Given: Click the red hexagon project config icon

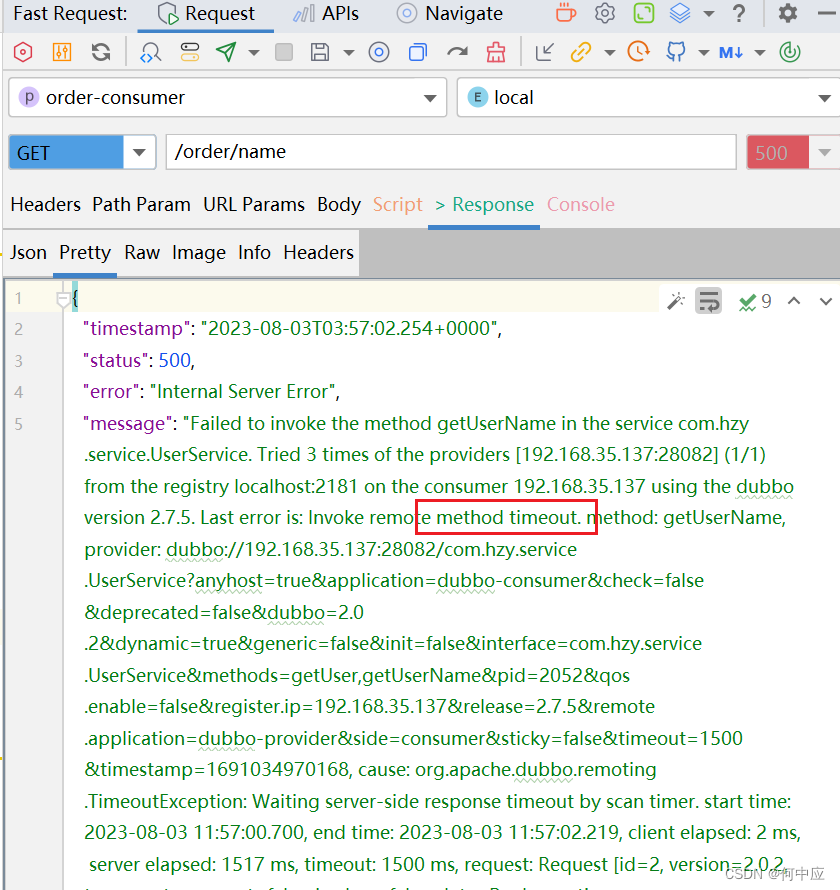Looking at the screenshot, I should click(x=23, y=52).
